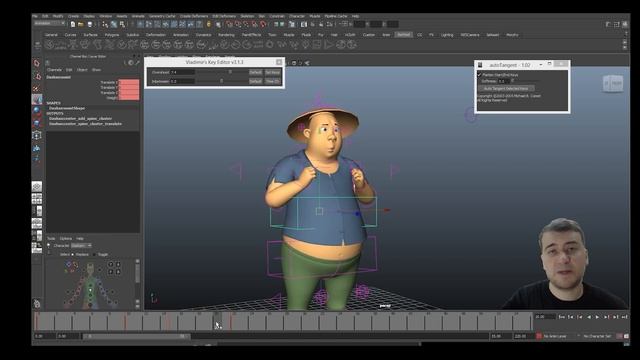Select the Replace radio button
Viewport: 640px width, 360px height.
(x=73, y=254)
